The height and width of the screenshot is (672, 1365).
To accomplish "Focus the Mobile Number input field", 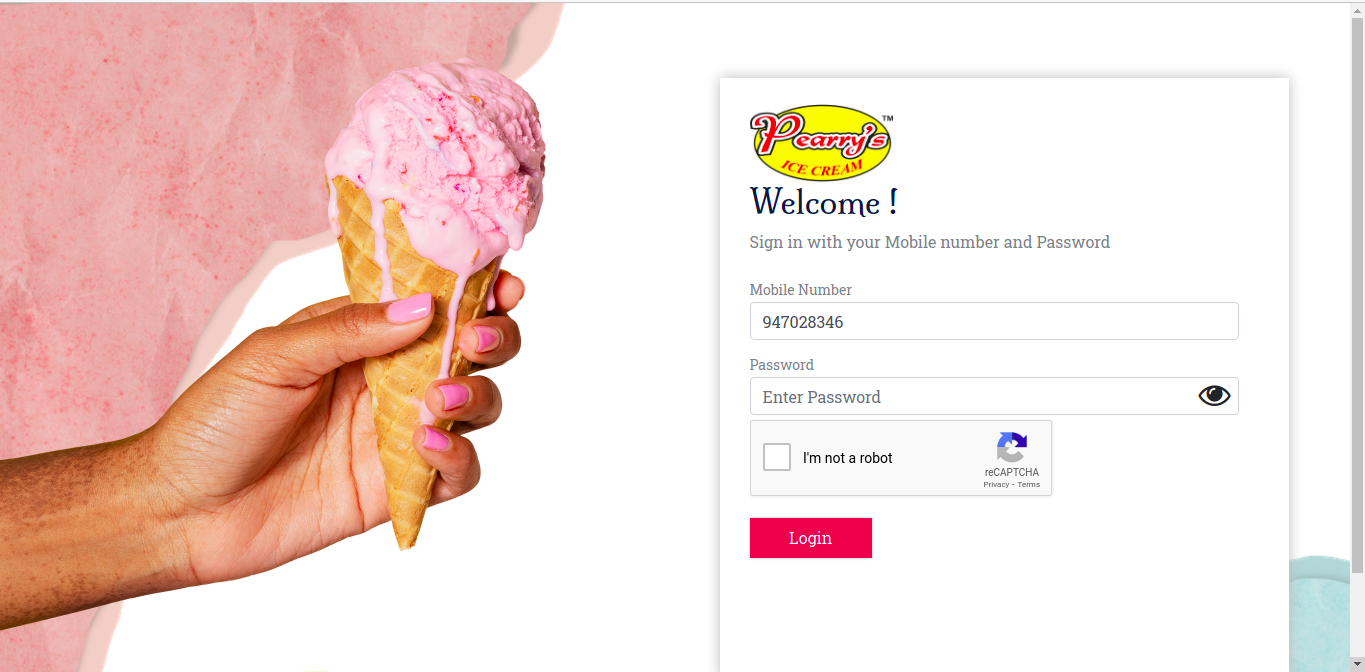I will point(994,321).
